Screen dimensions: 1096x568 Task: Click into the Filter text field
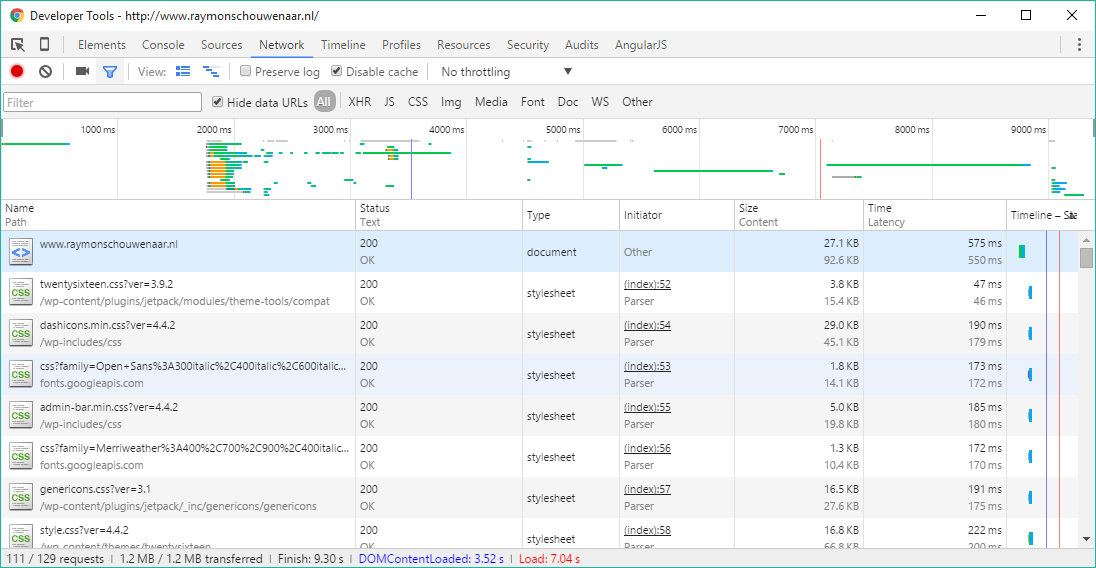102,103
